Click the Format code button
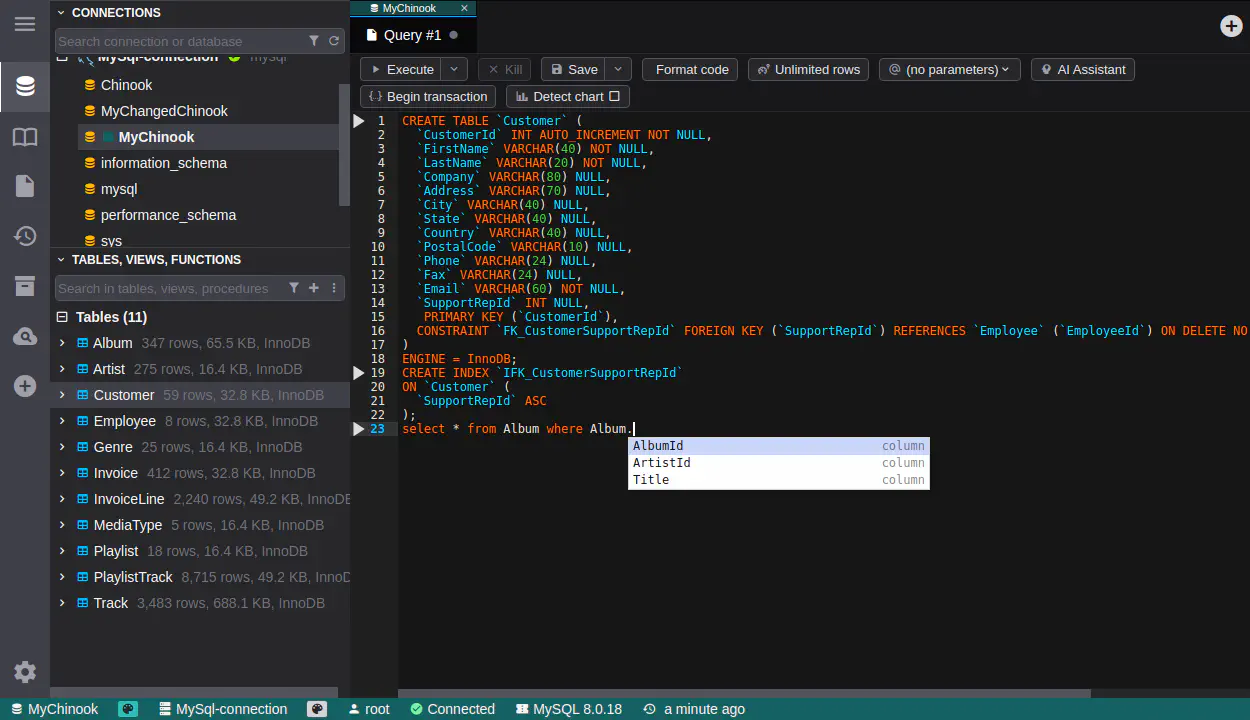 pyautogui.click(x=691, y=69)
